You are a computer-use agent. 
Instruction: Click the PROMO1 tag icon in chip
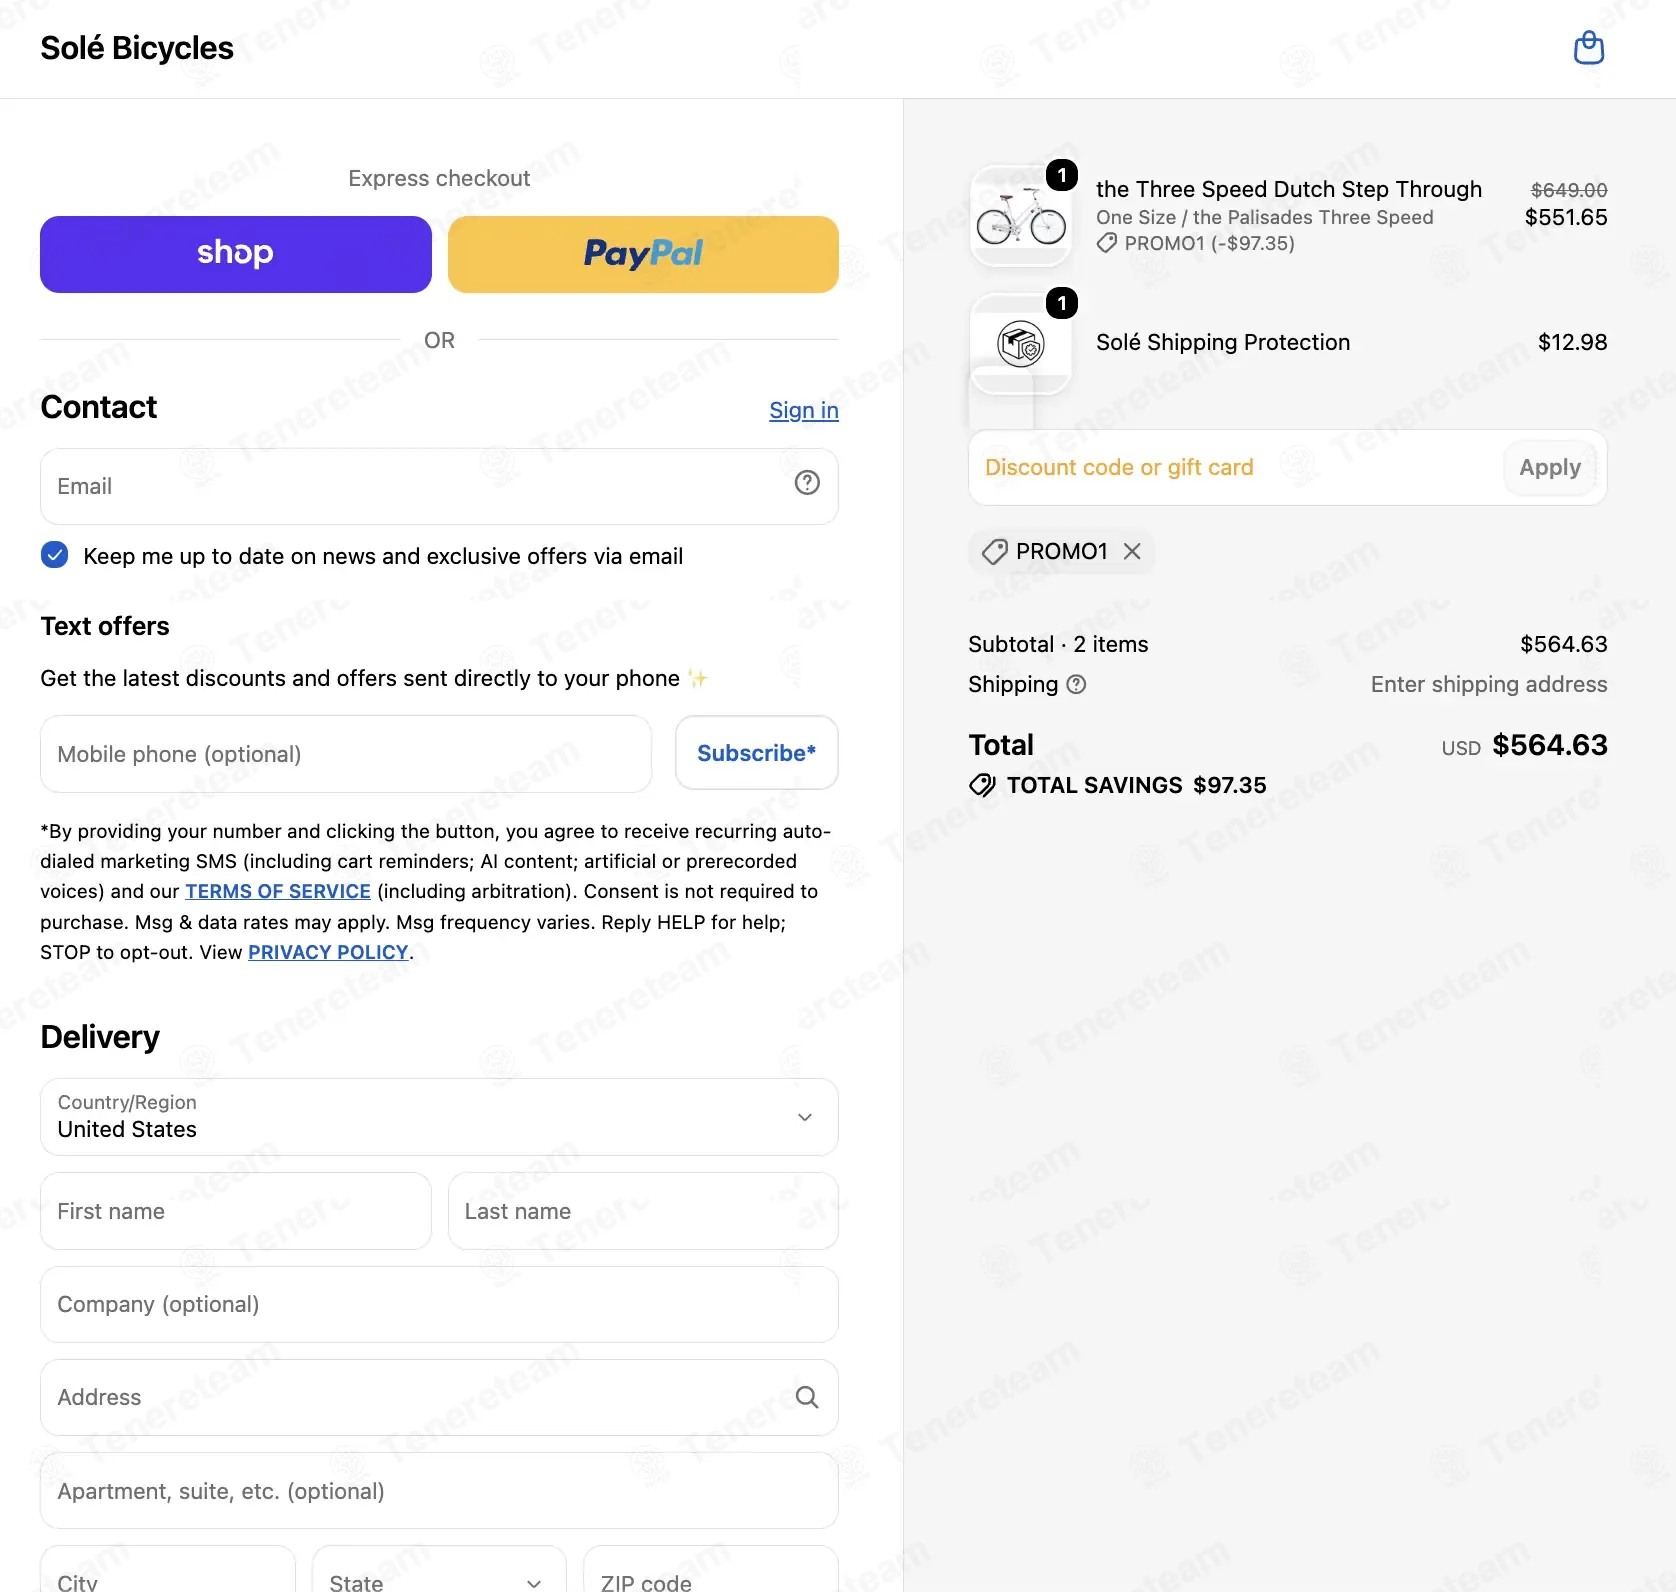point(995,551)
